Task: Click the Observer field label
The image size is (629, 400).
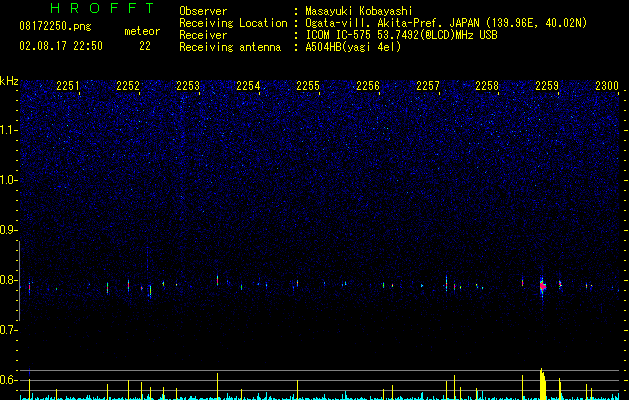Action: (x=203, y=11)
